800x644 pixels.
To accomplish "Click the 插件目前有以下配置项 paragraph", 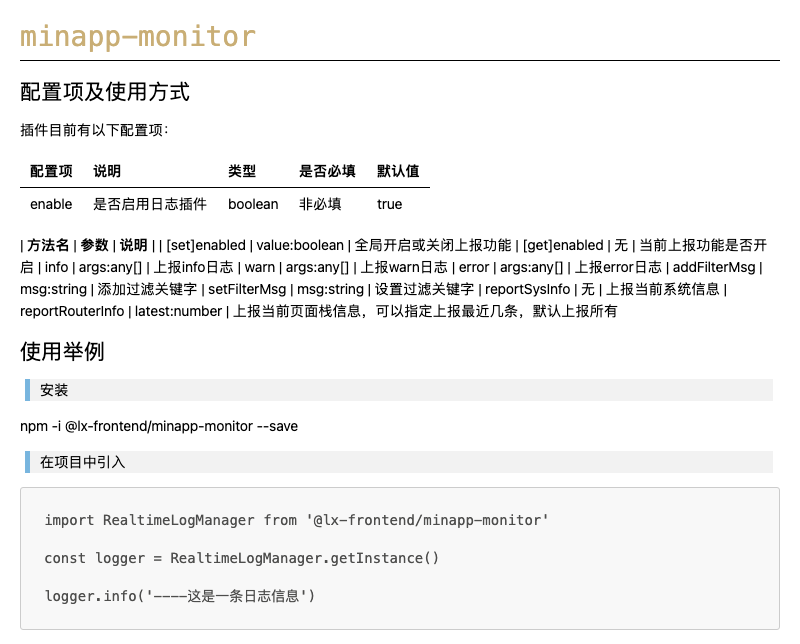I will click(94, 130).
